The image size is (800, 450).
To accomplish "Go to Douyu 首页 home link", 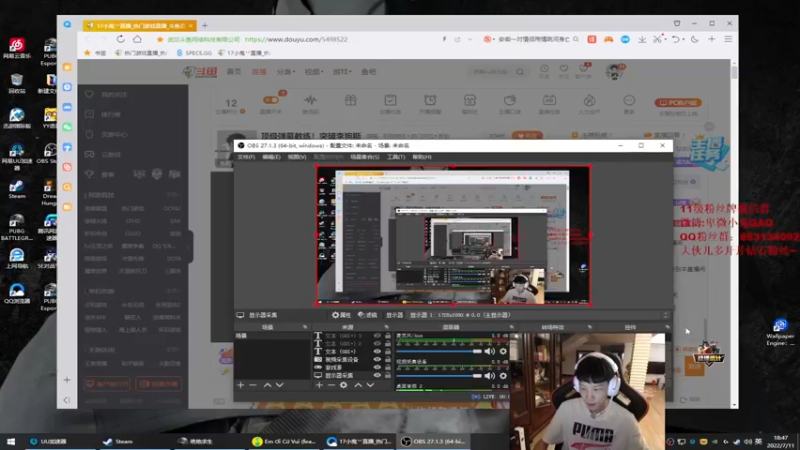I will point(234,72).
